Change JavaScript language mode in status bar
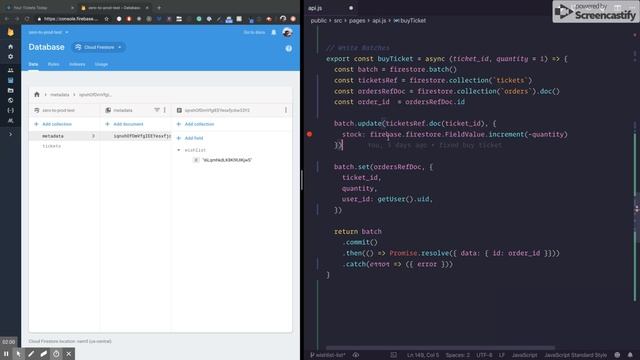640x360 pixels. [524, 355]
